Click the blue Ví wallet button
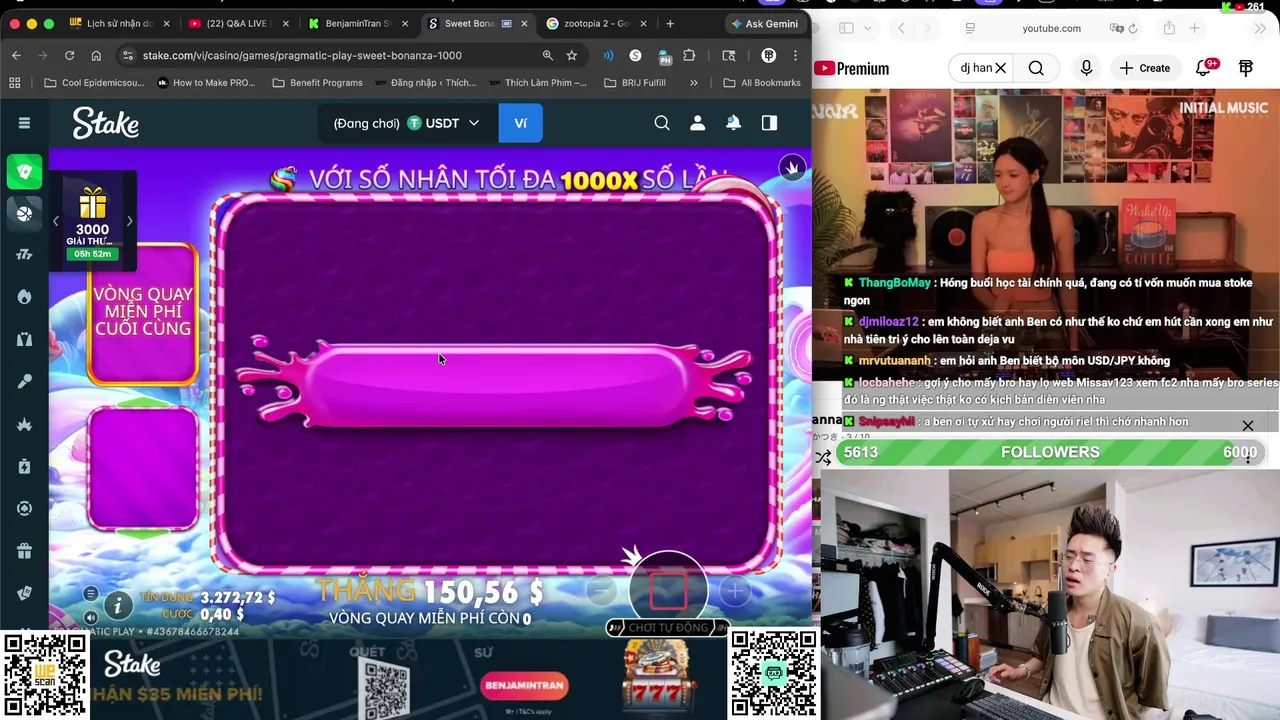 pyautogui.click(x=520, y=123)
